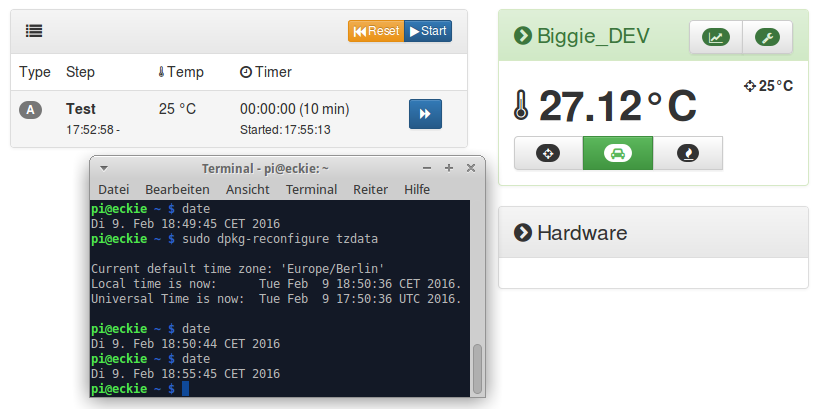Open the Biggie_DEV temperature chart
This screenshot has height=409, width=820.
coord(716,38)
